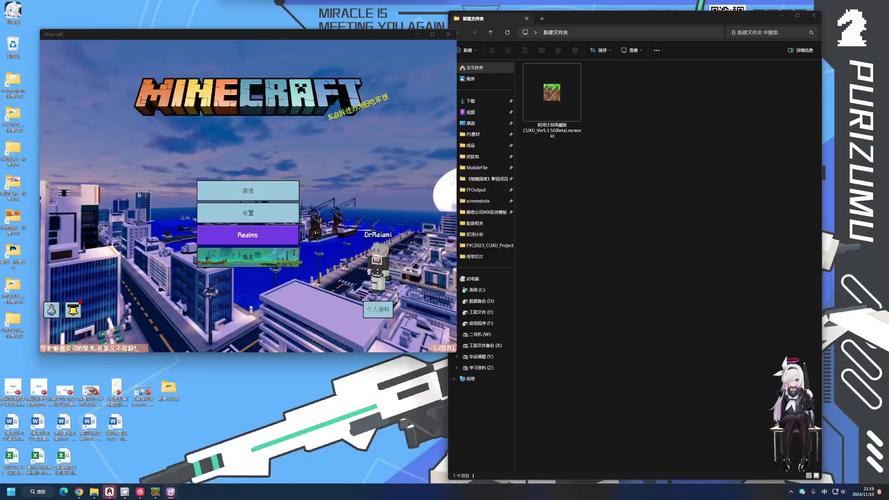The image size is (889, 500).
Task: Go up one folder level in Explorer
Action: point(490,33)
